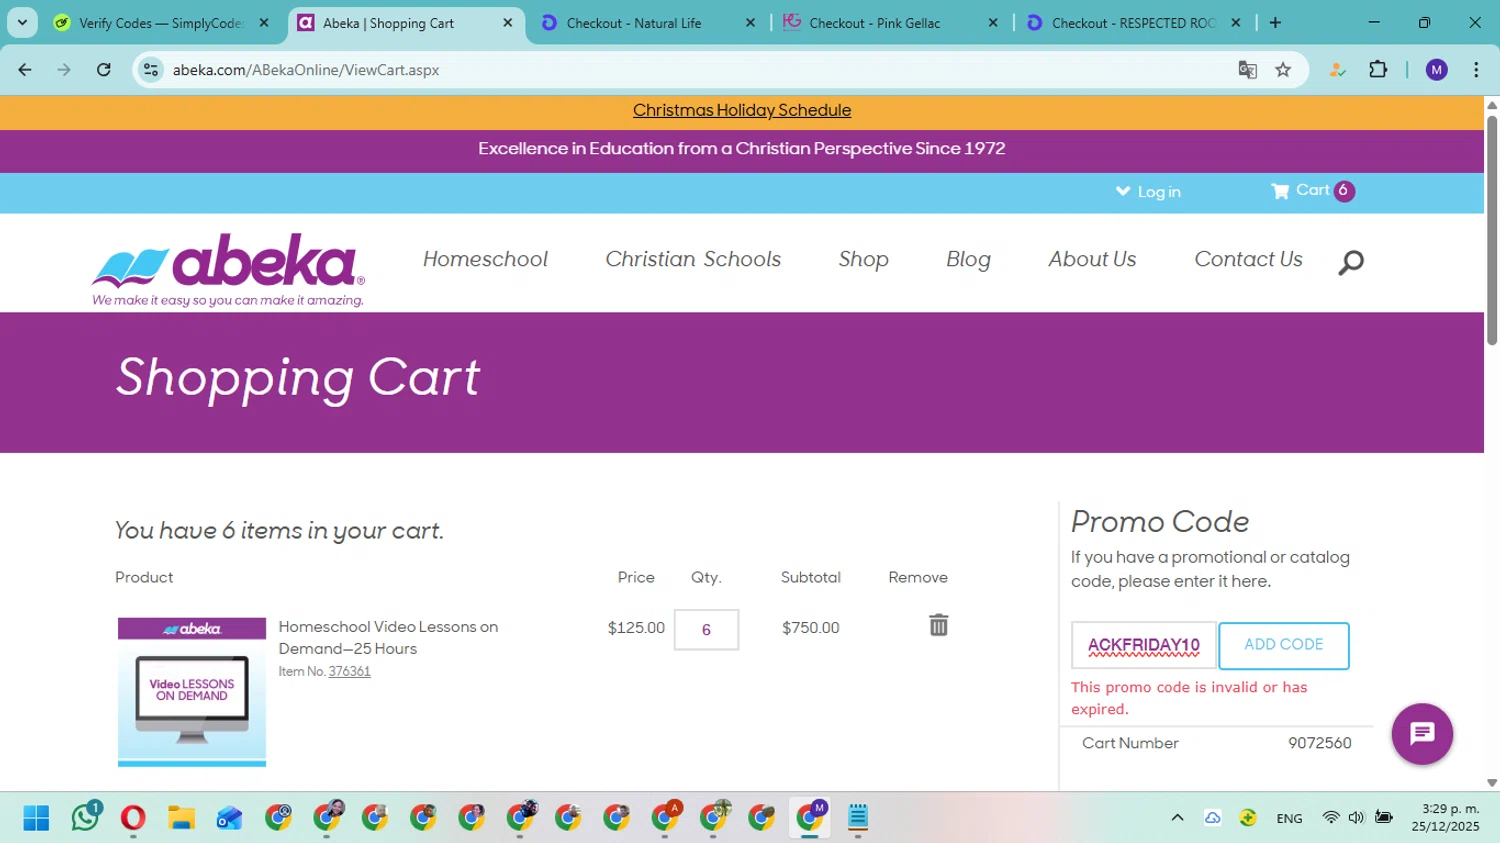The width and height of the screenshot is (1500, 843).
Task: Click the promo code field with ACKFRIDAY10
Action: 1144,645
